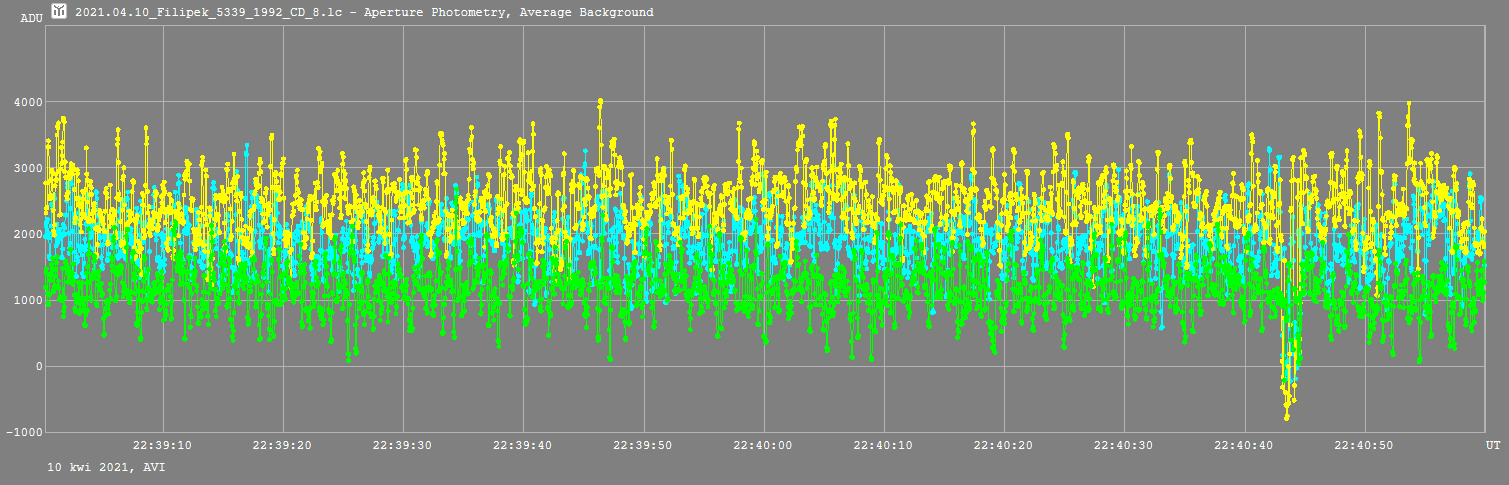1509x485 pixels.
Task: Click the 22:40:10 time label
Action: point(884,445)
